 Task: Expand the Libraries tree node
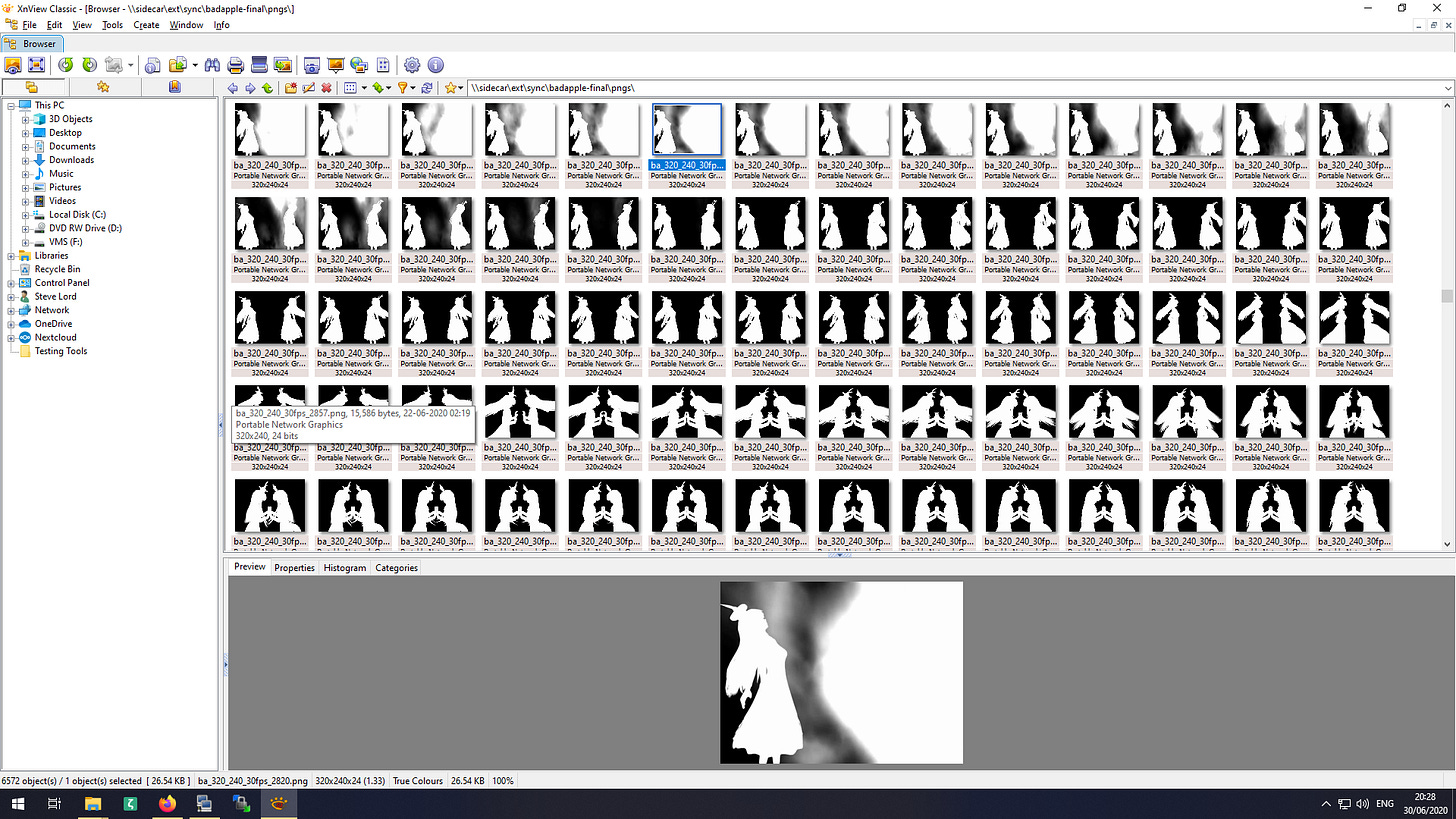click(12, 256)
